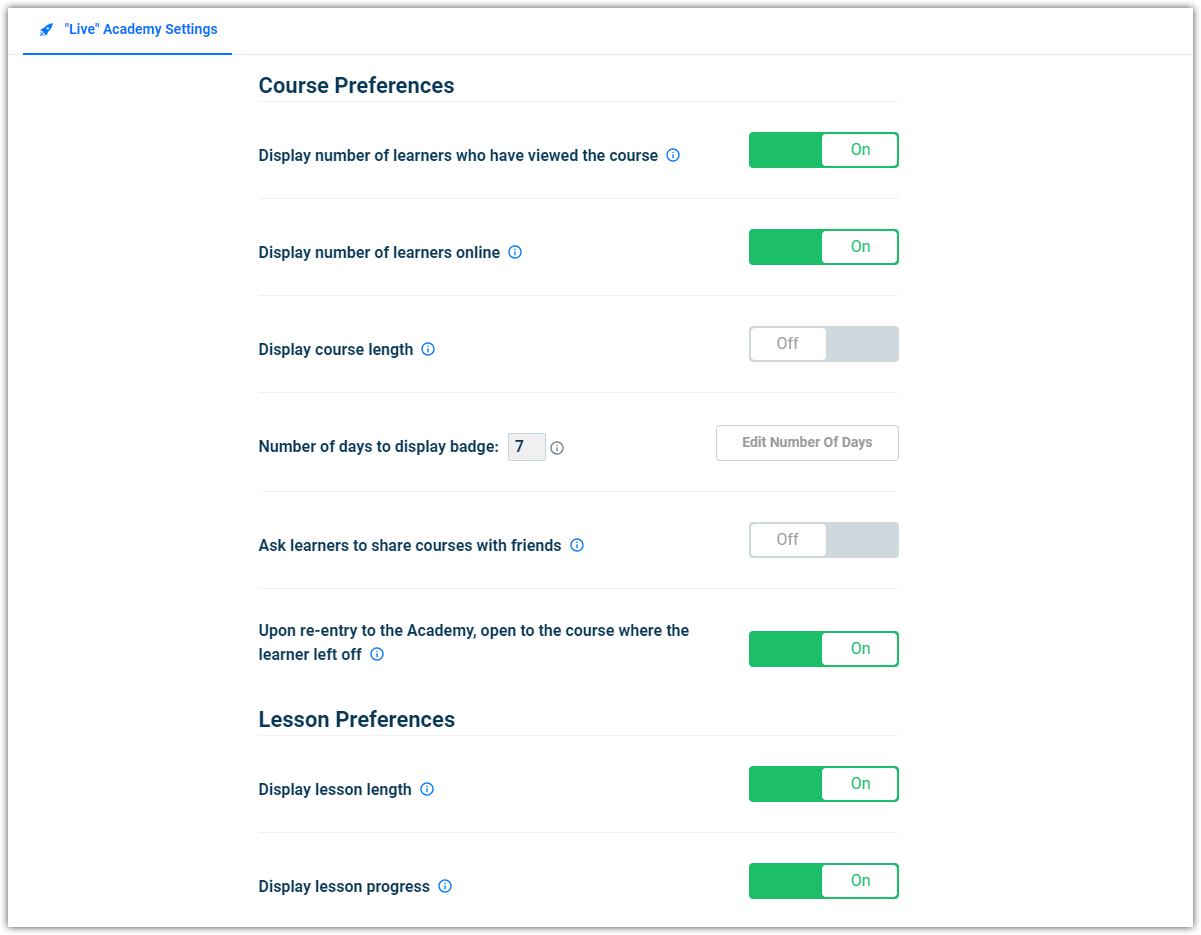This screenshot has height=935, width=1201.
Task: Disable Display number of learners online toggle
Action: pyautogui.click(x=824, y=247)
